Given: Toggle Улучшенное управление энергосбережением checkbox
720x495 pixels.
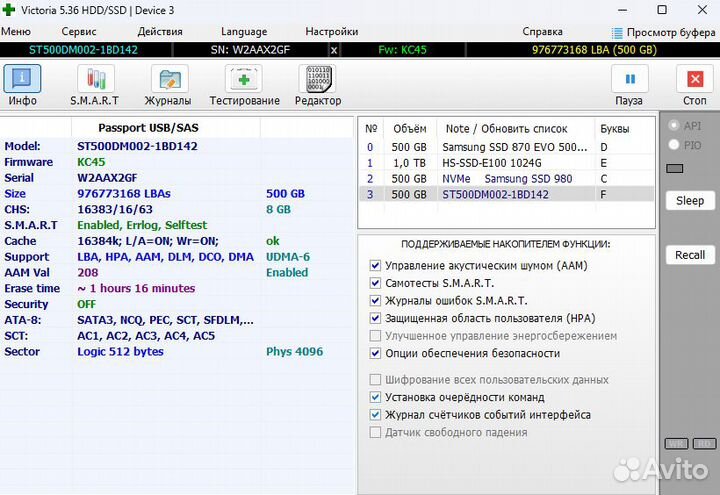Looking at the screenshot, I should 375,336.
